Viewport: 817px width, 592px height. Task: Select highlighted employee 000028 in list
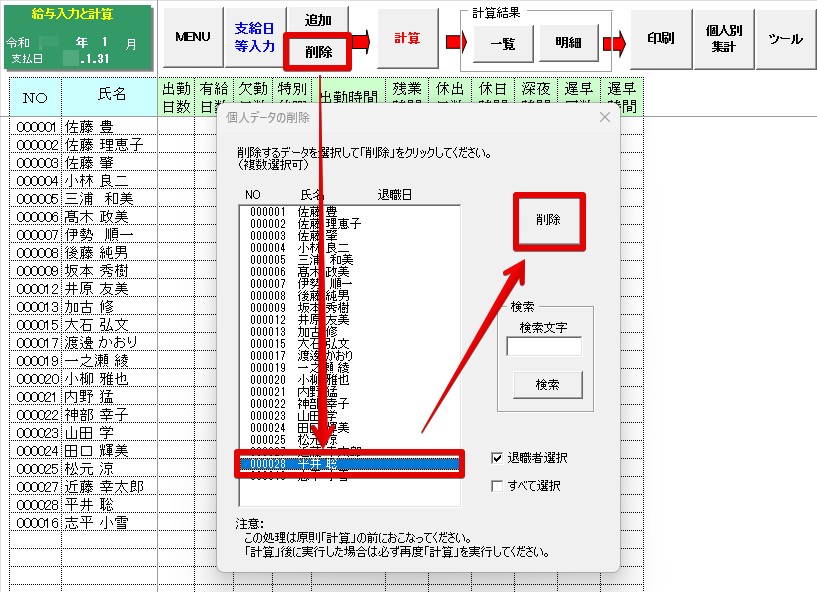click(x=348, y=463)
